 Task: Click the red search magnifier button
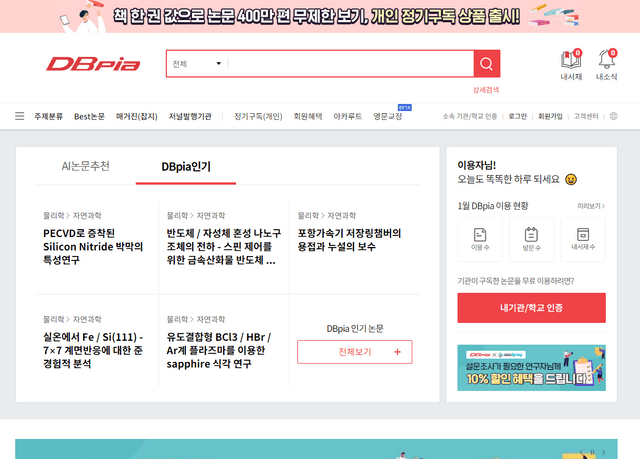pos(487,64)
